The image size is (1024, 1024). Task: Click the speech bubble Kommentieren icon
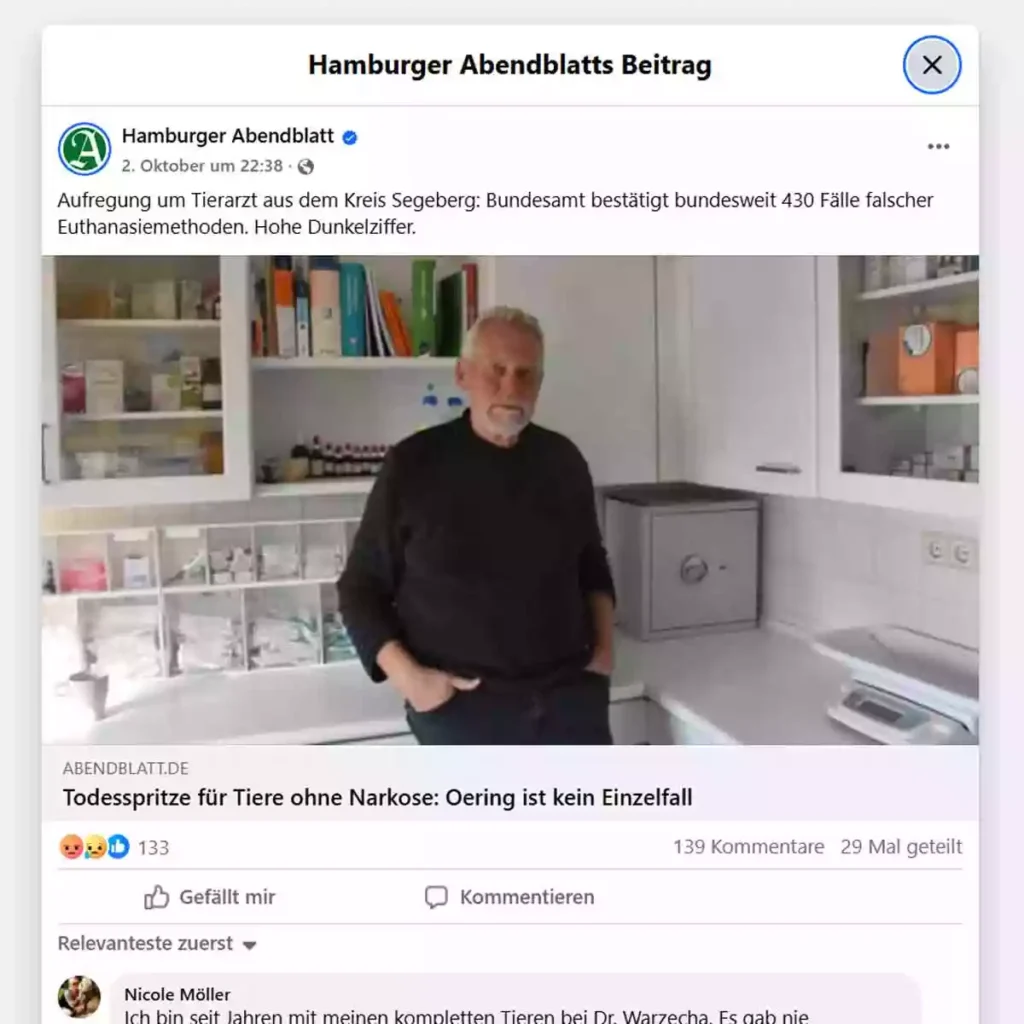tap(436, 897)
